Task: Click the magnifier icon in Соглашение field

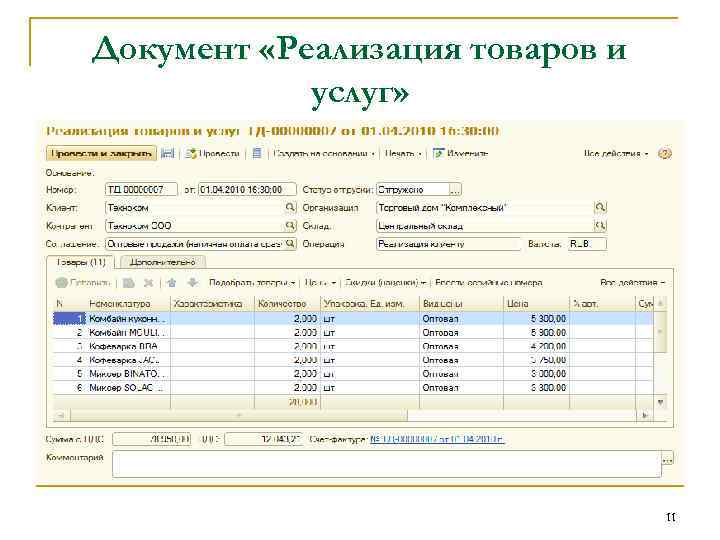Action: [x=290, y=243]
